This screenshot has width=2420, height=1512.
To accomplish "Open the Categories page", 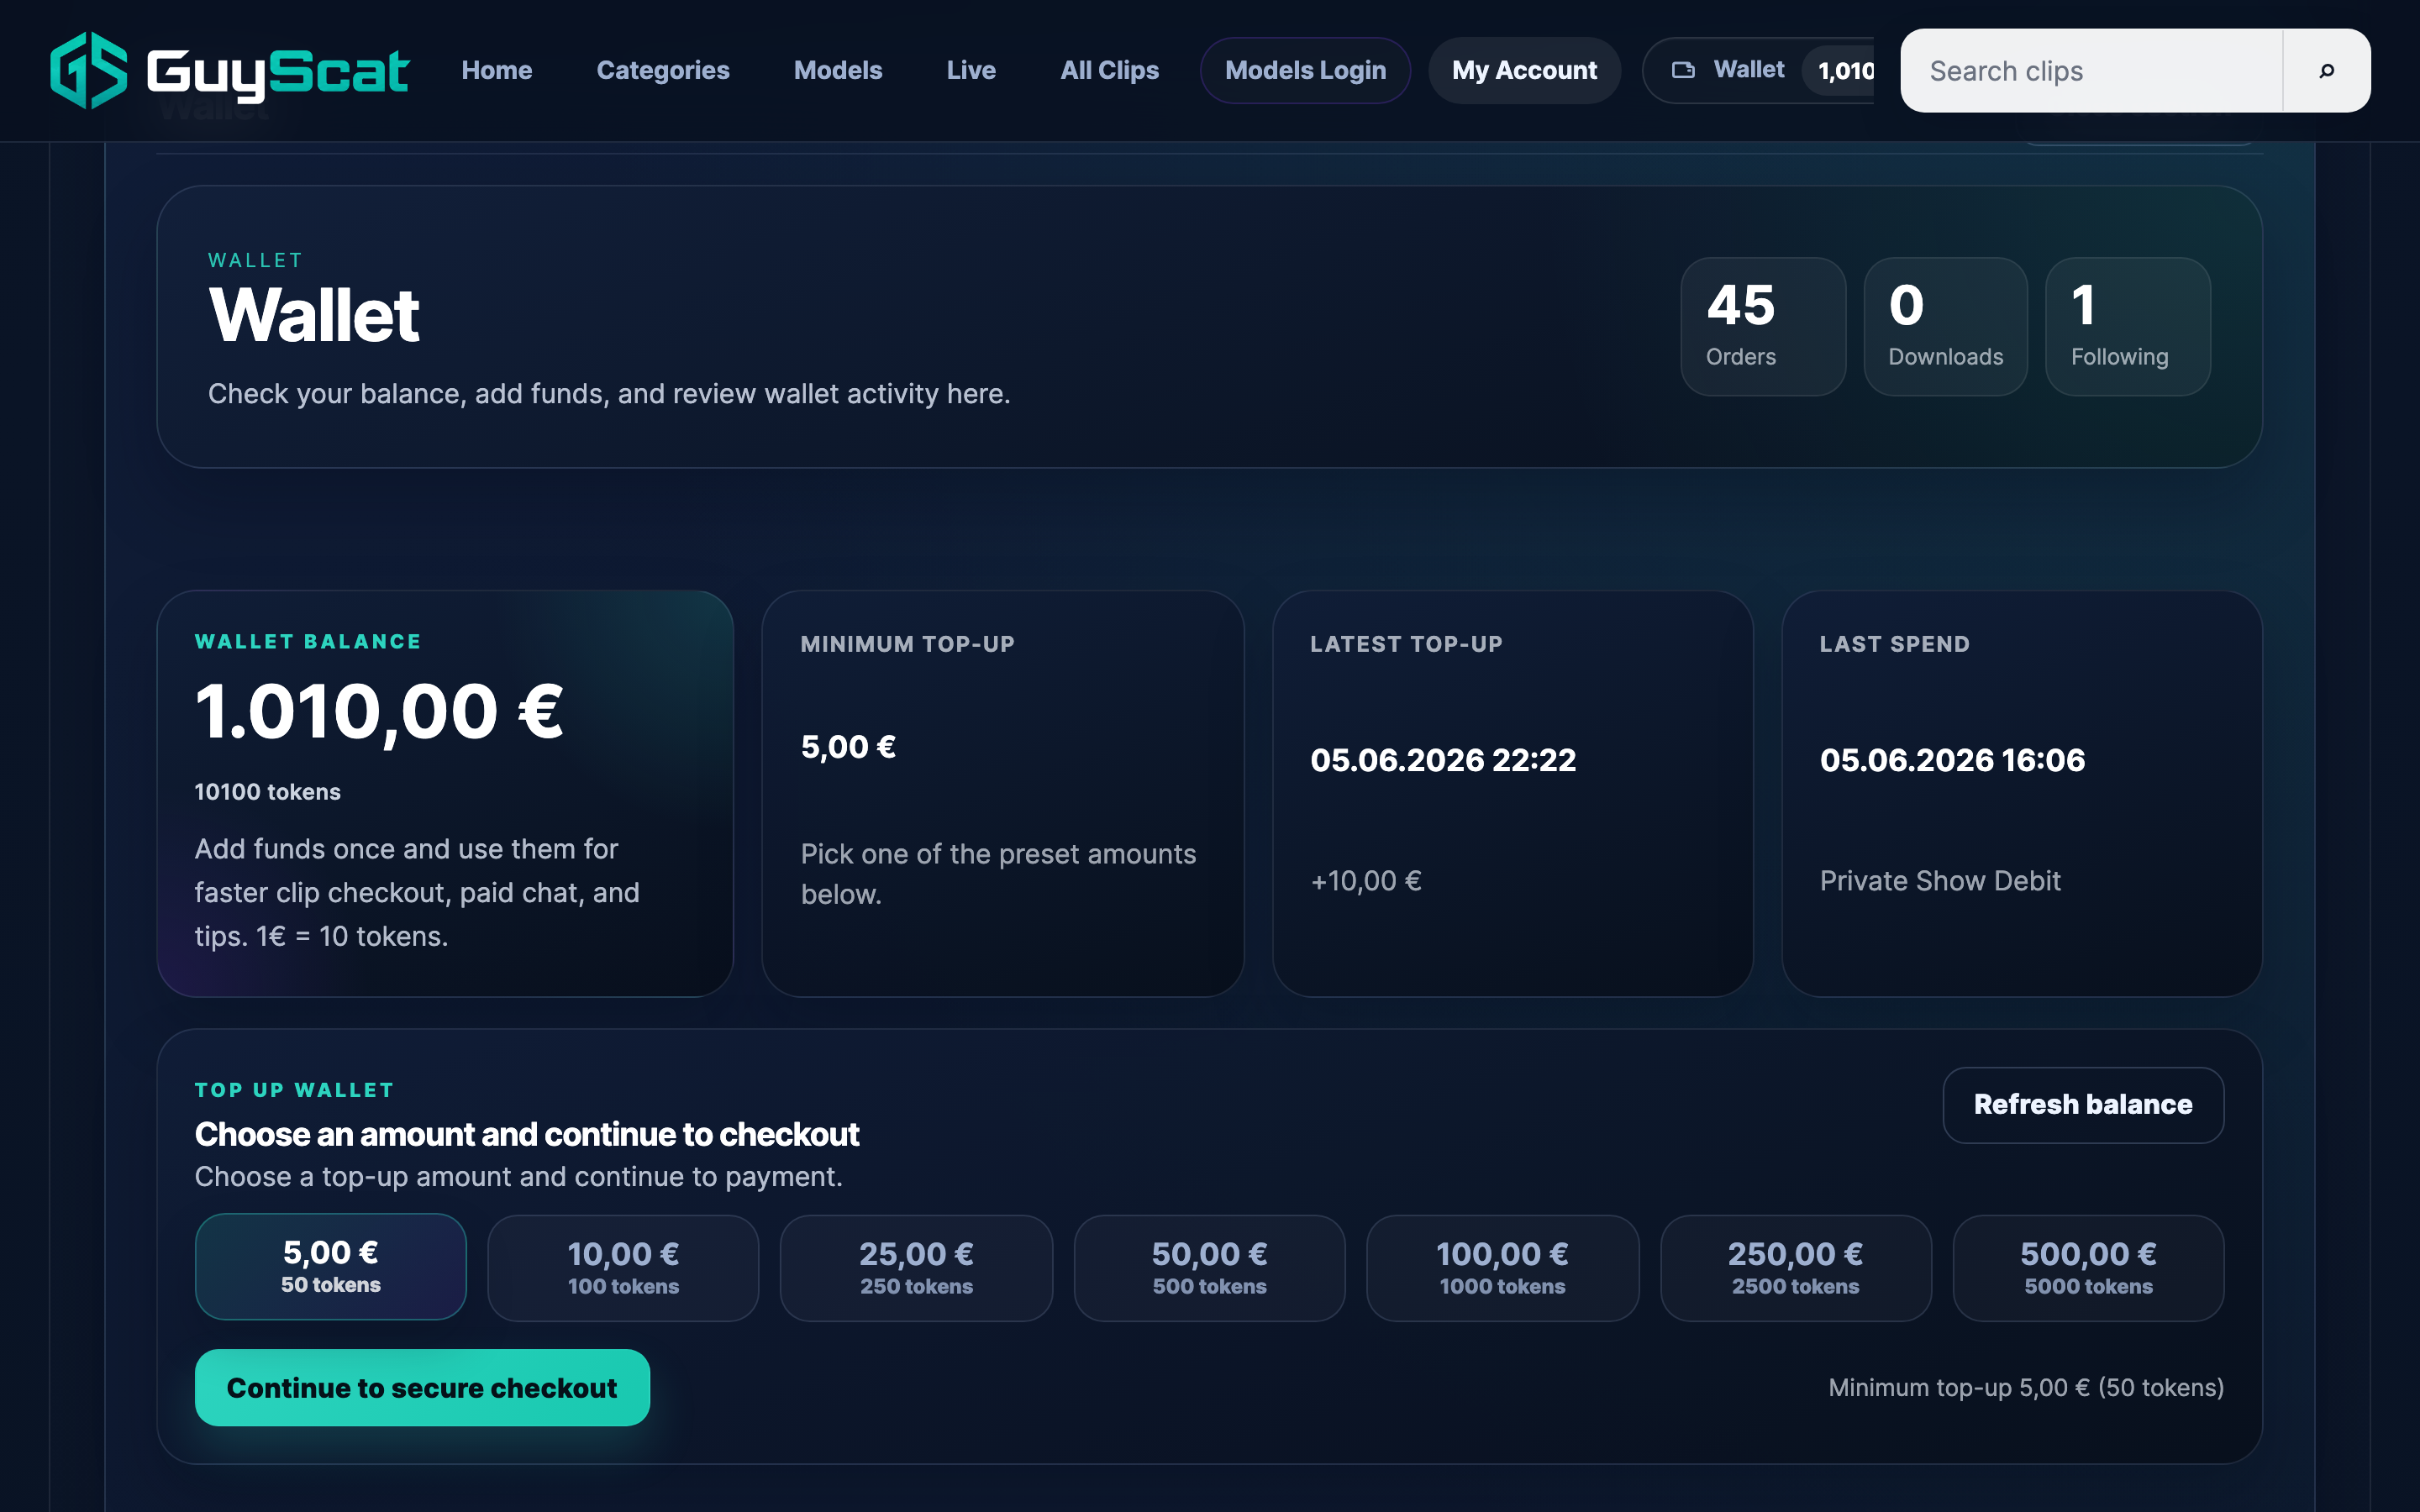I will coord(663,70).
